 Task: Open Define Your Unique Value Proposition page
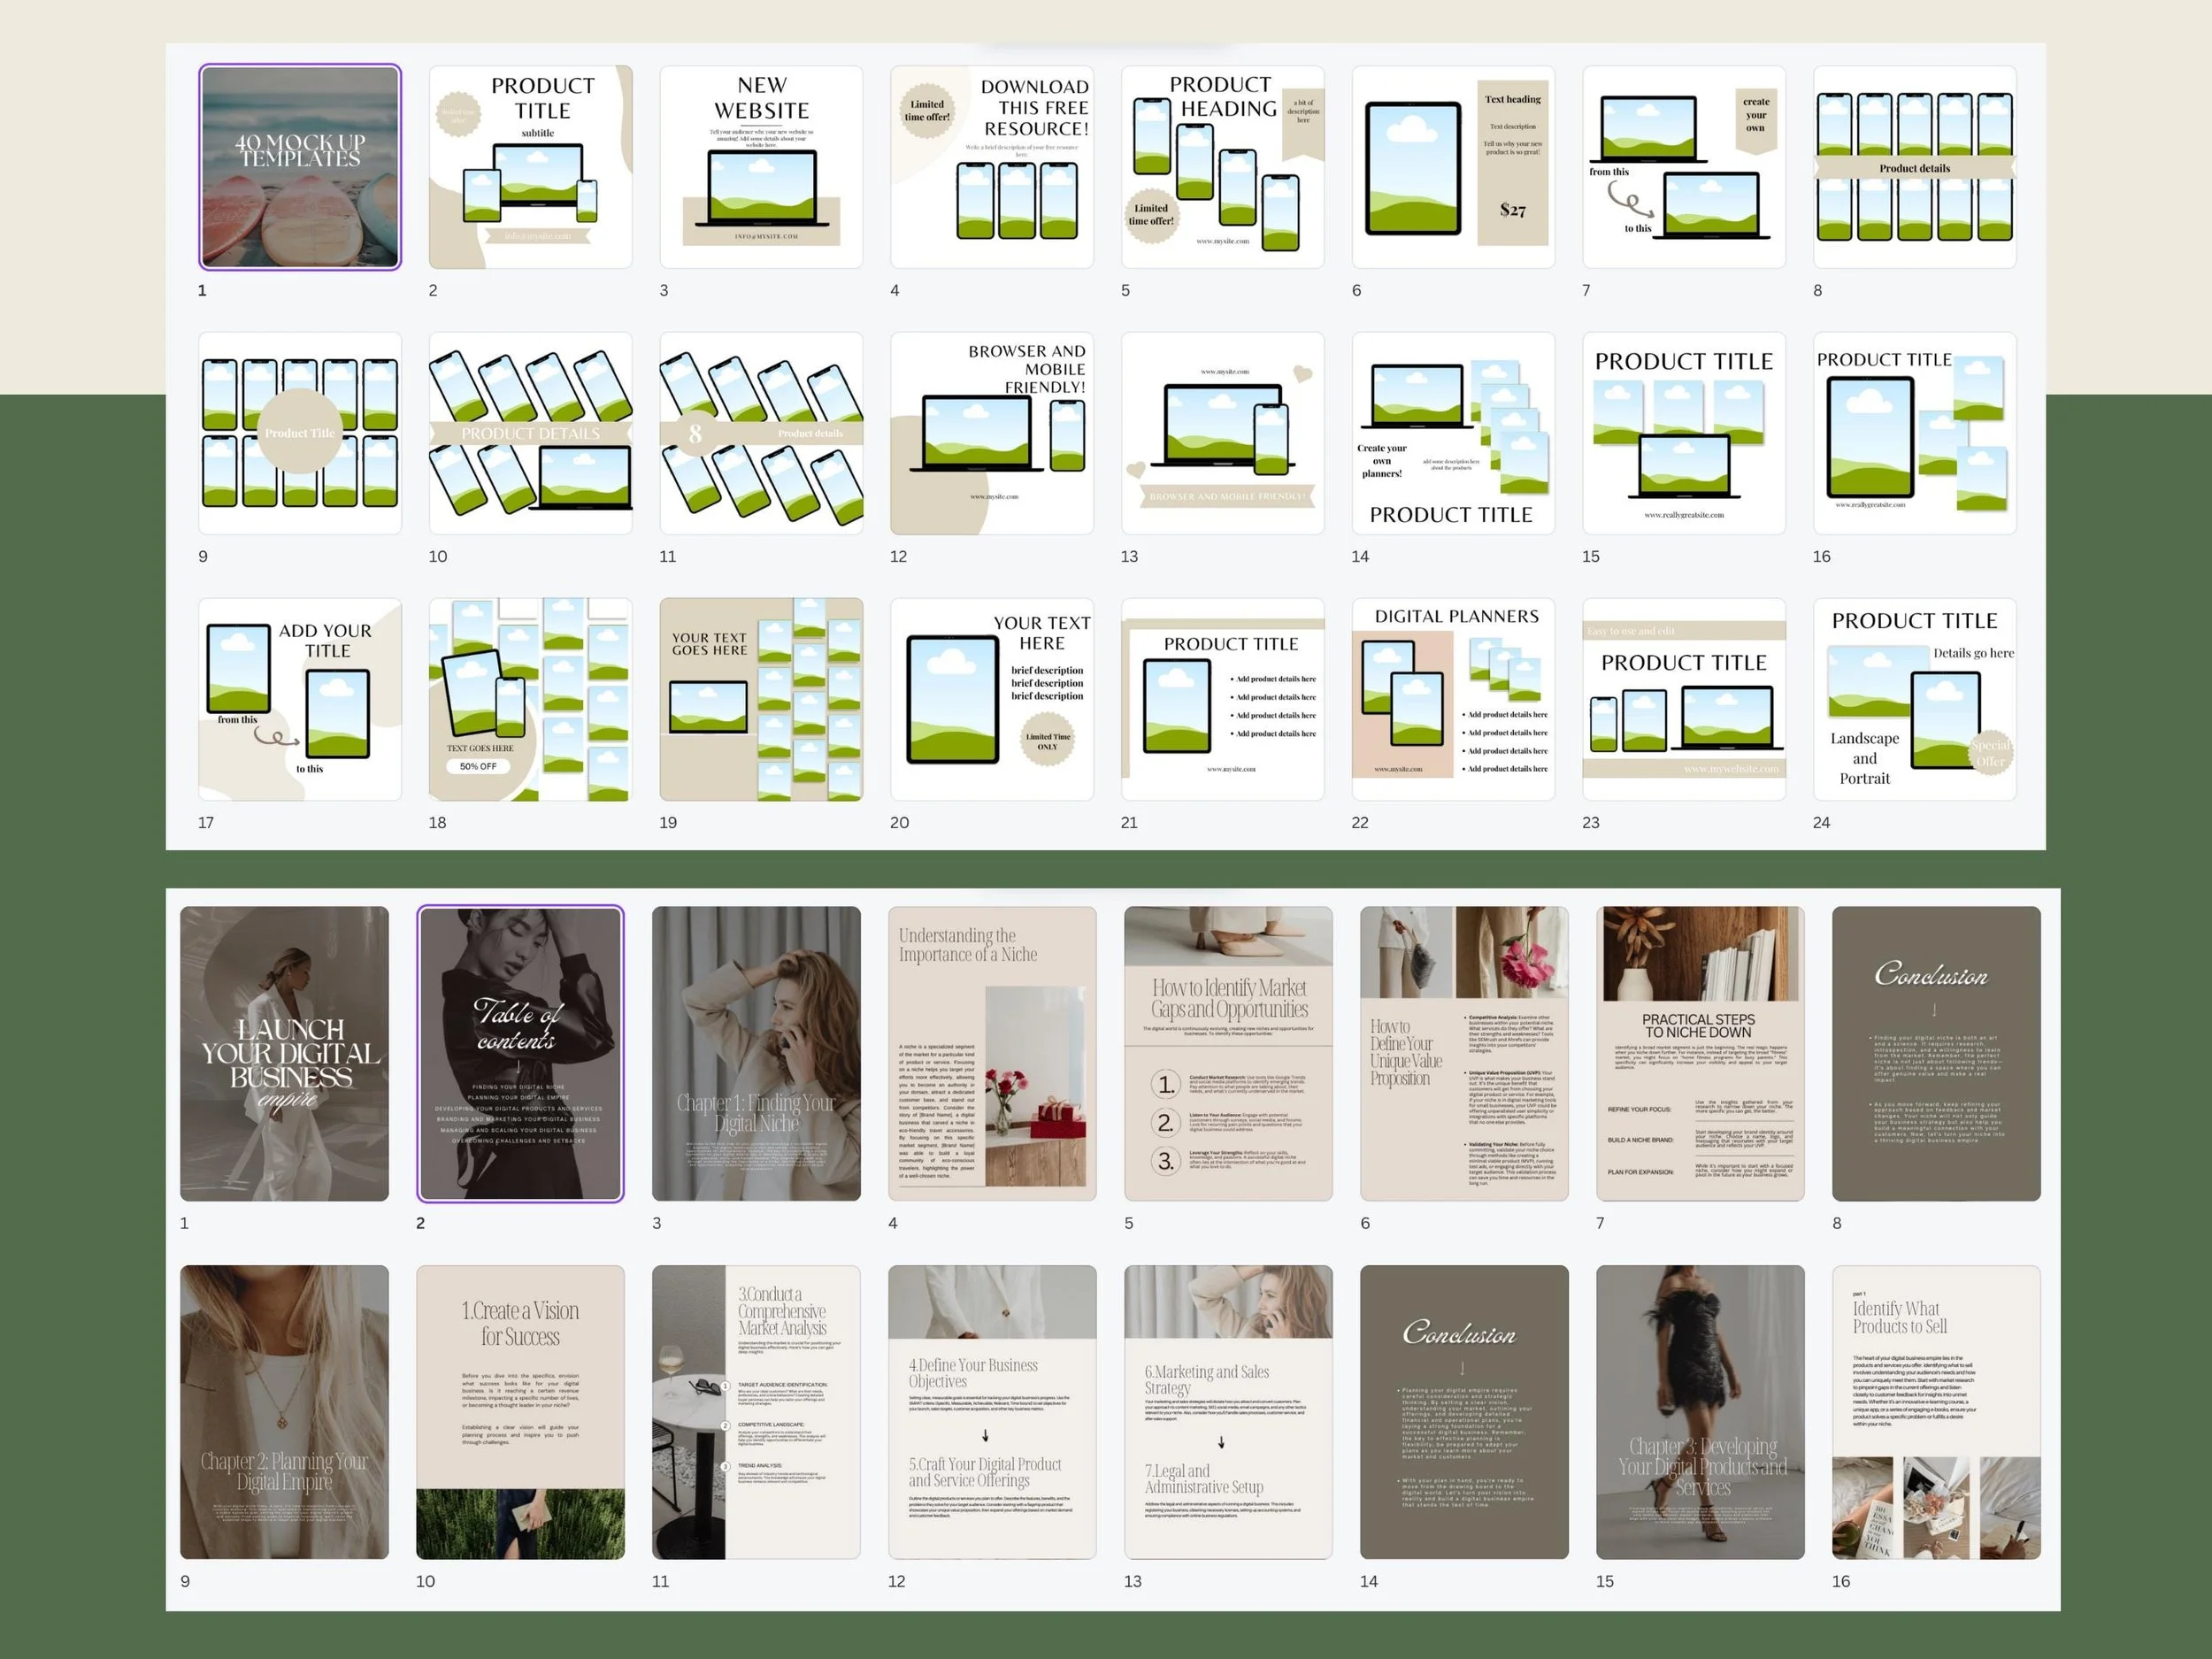(1464, 1053)
